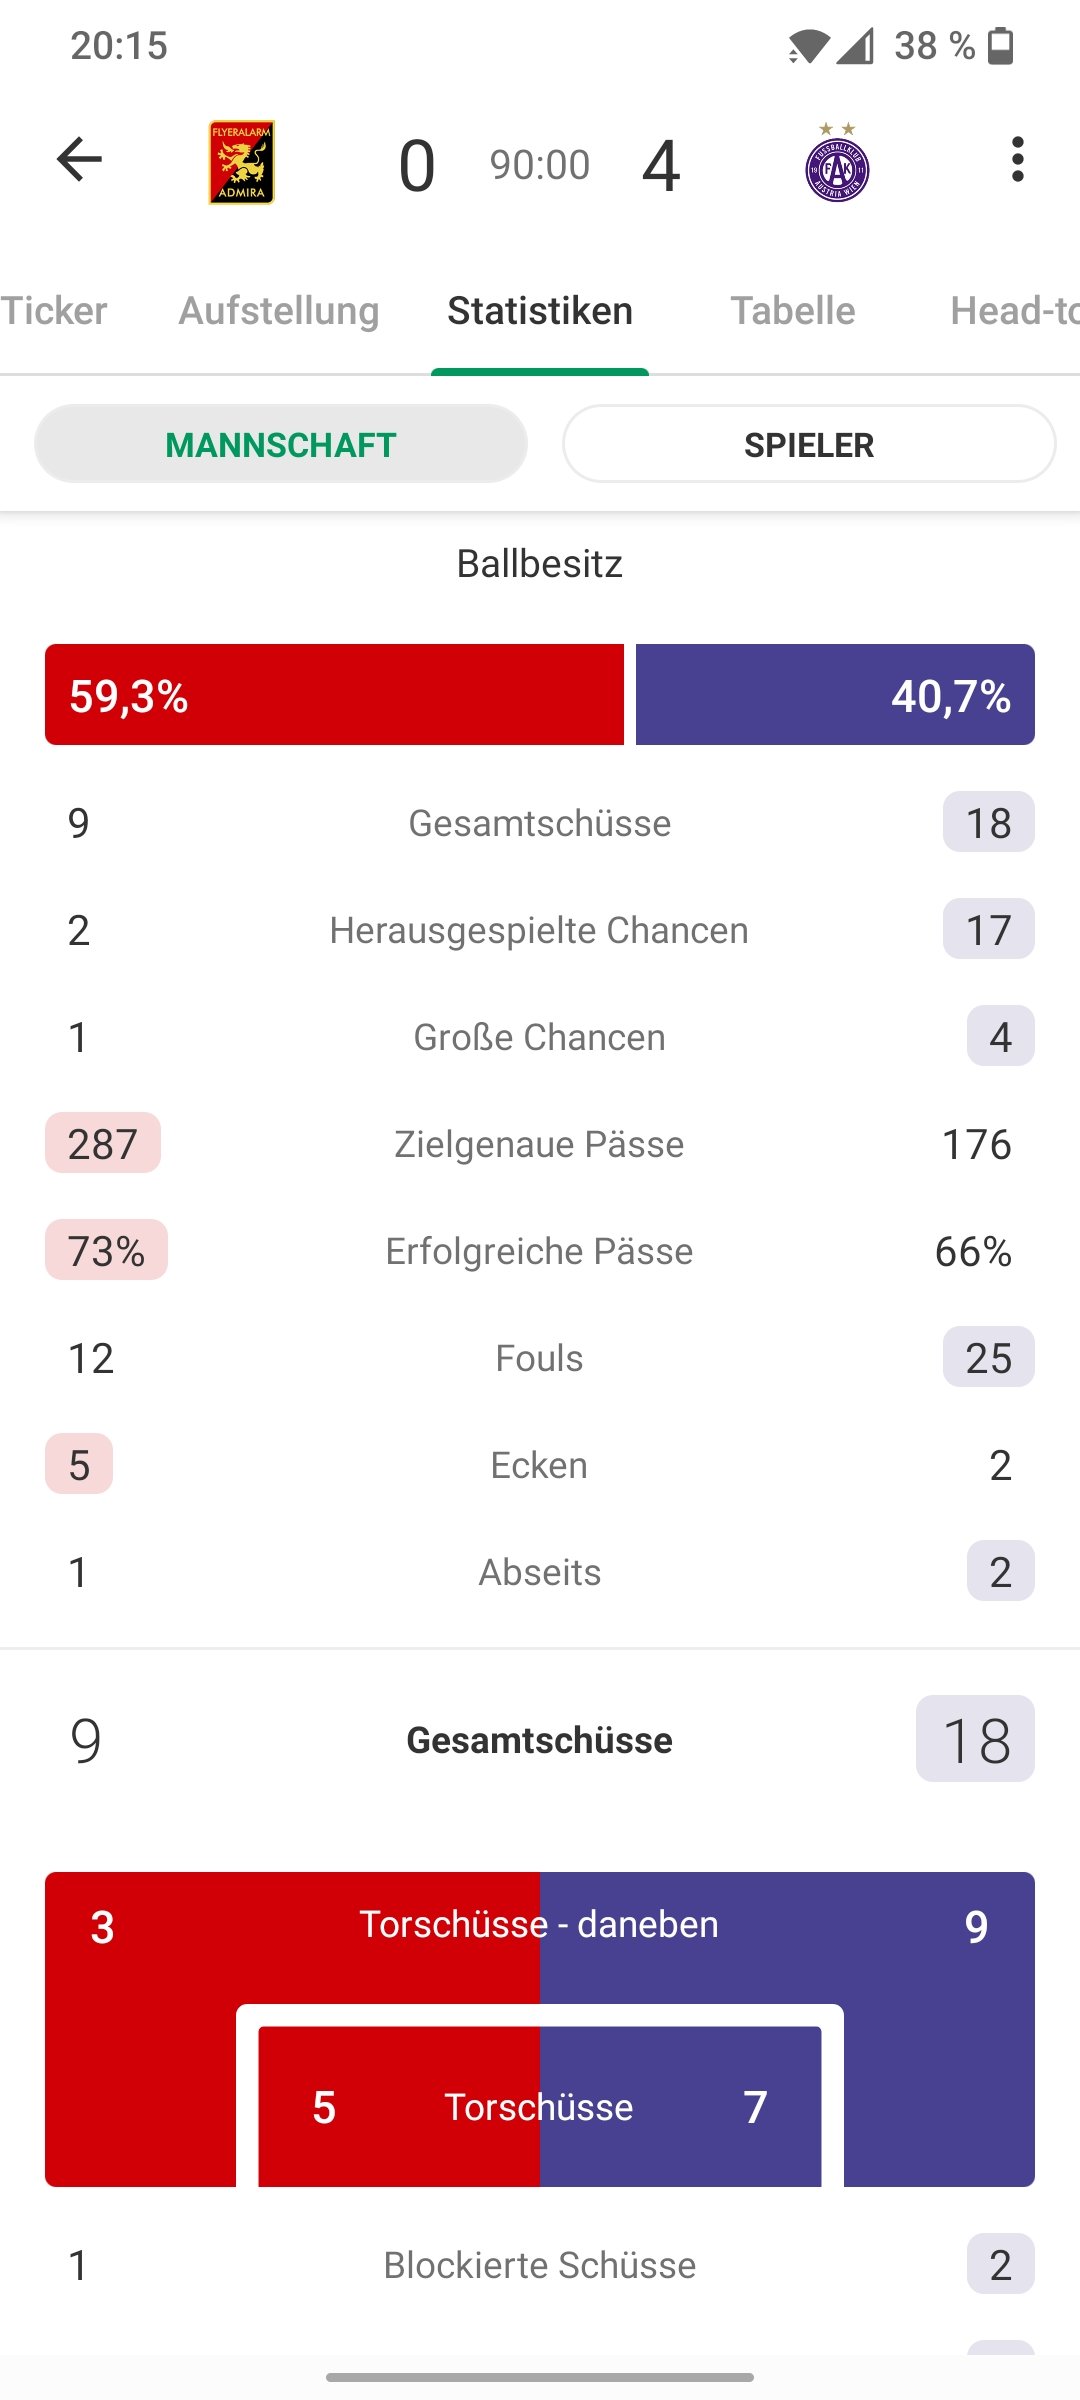
Task: Tap the Austria Wien team crest
Action: click(x=837, y=164)
